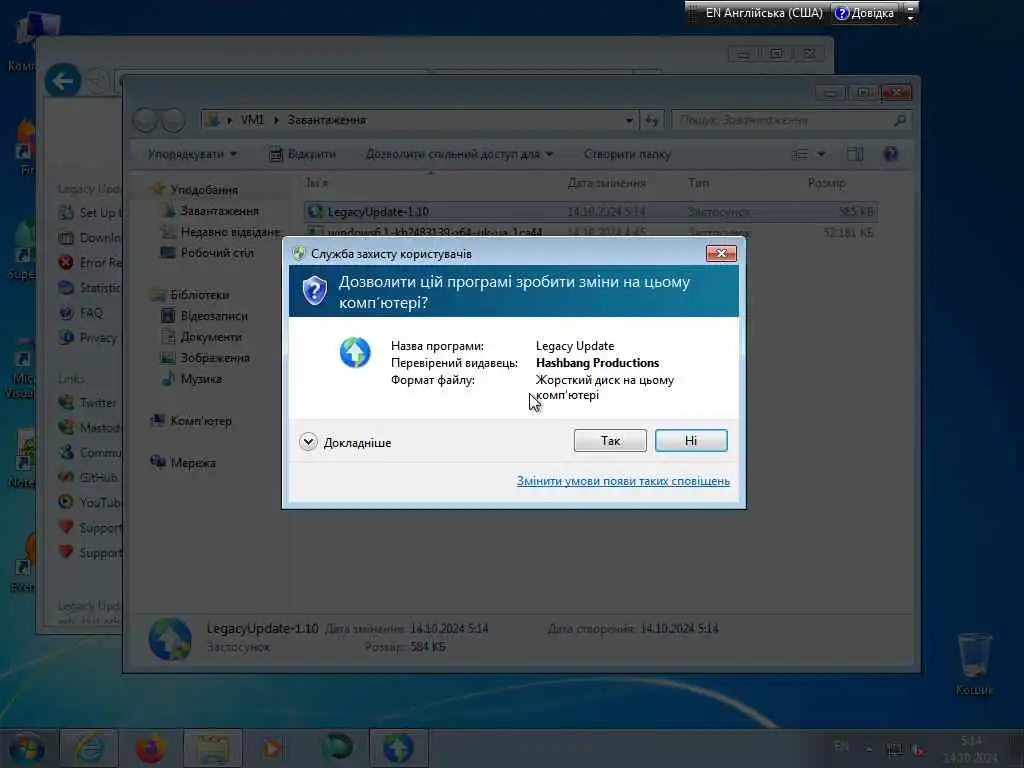This screenshot has width=1024, height=768.
Task: Select the windows6.1-kb2483139 file row
Action: coord(590,232)
